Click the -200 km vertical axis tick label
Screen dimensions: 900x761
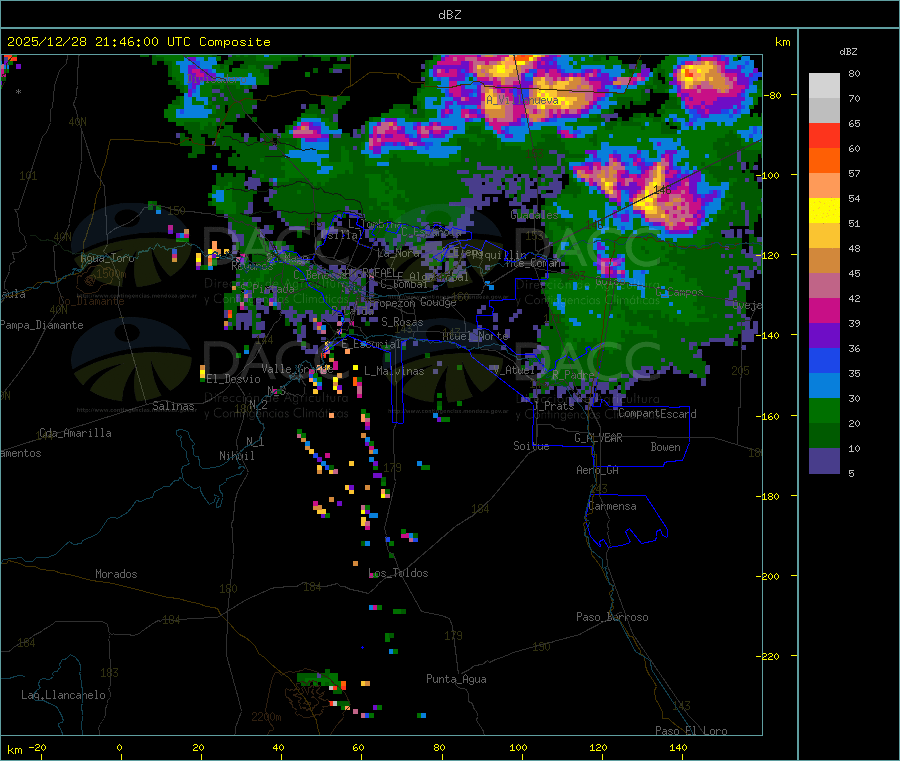pyautogui.click(x=767, y=576)
